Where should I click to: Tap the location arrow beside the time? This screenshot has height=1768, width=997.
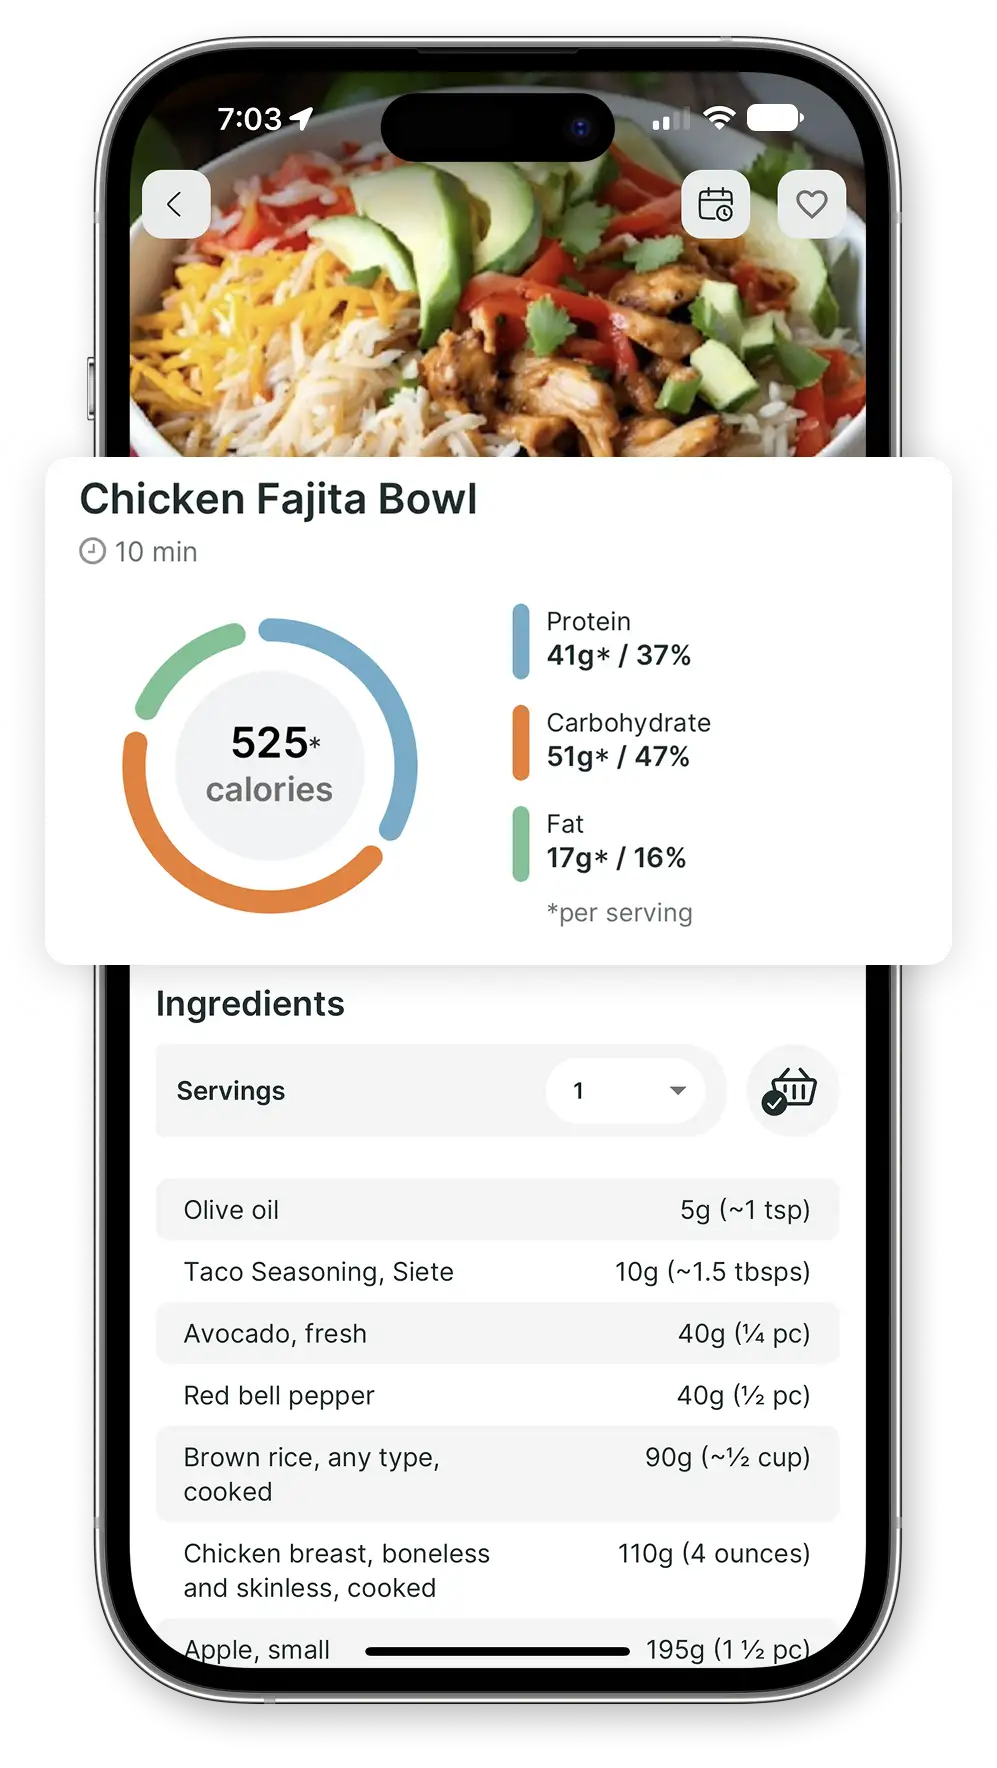tap(301, 119)
